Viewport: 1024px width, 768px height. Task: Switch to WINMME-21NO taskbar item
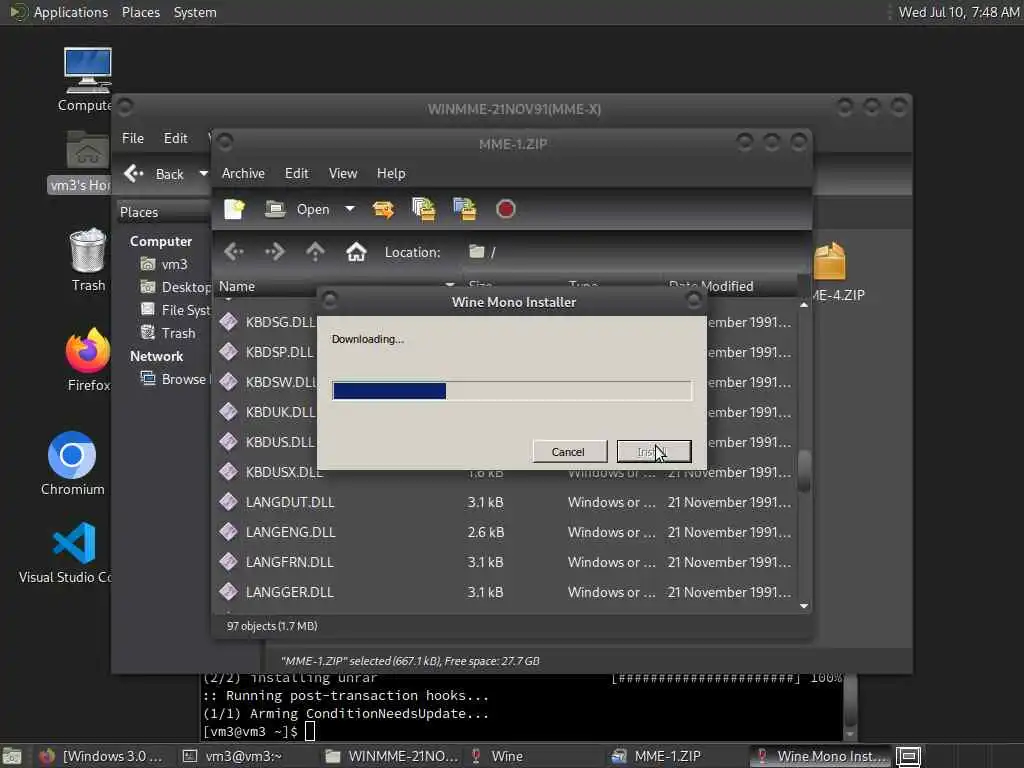click(x=392, y=756)
